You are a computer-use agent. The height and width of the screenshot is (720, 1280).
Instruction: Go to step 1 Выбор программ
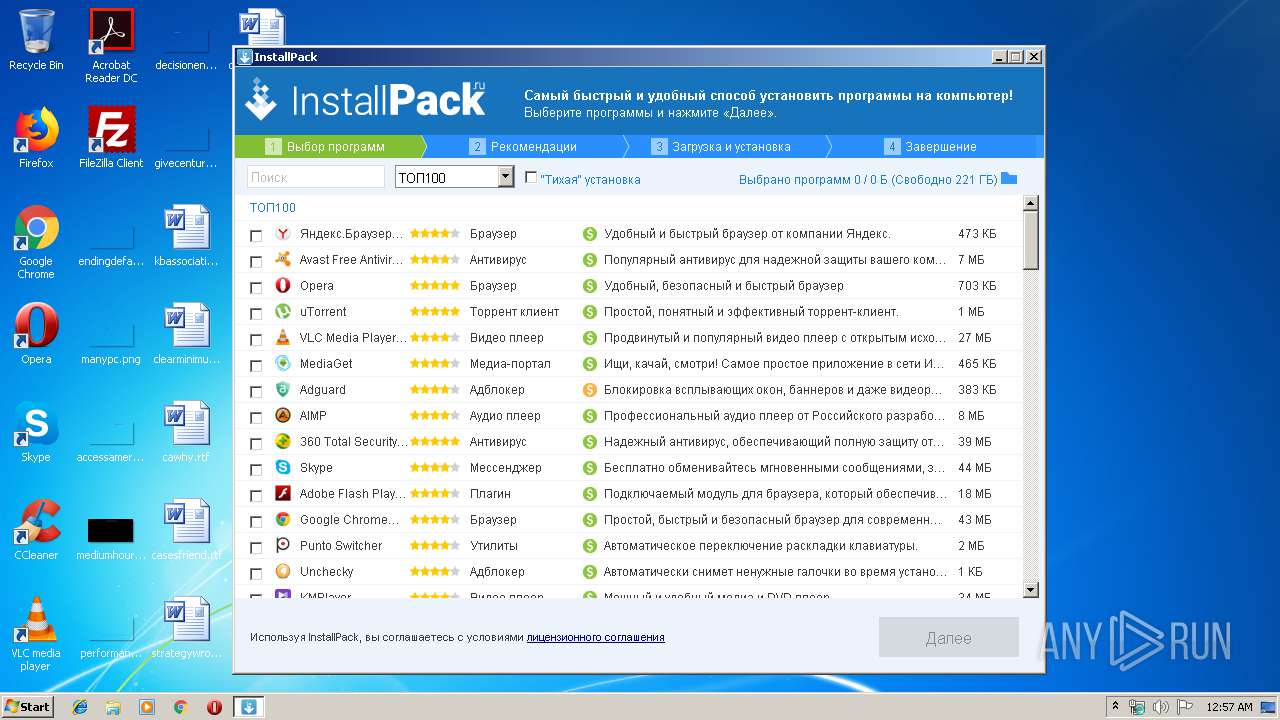coord(326,146)
